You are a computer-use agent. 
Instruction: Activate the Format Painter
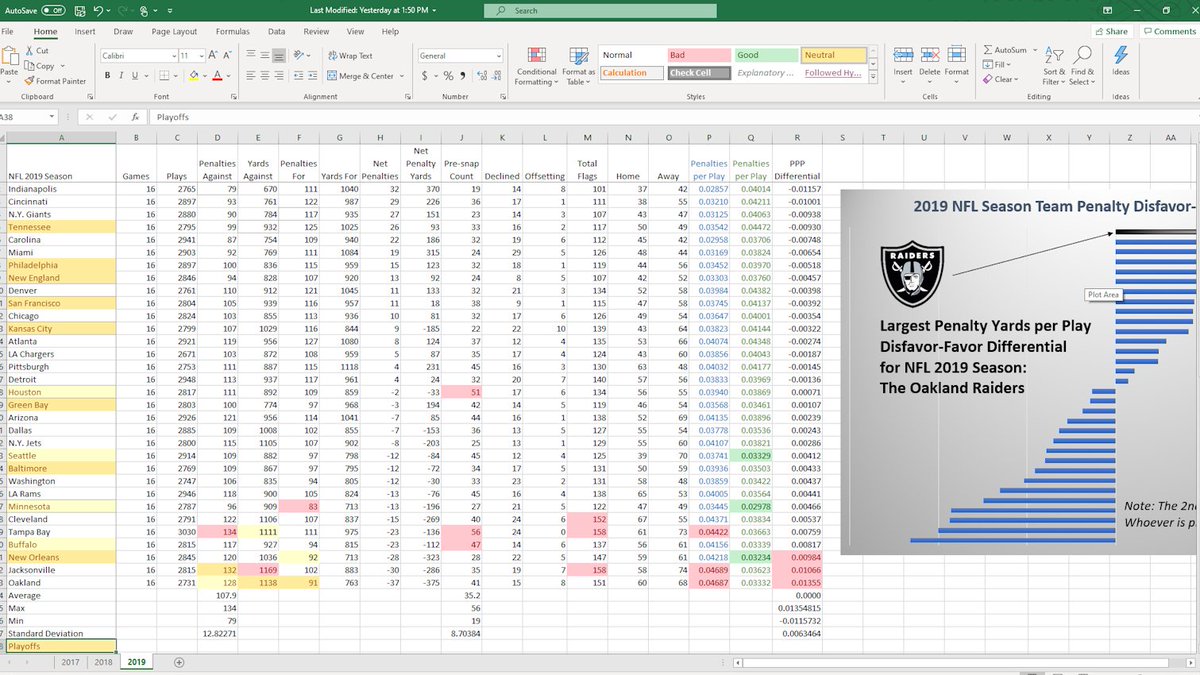[55, 81]
